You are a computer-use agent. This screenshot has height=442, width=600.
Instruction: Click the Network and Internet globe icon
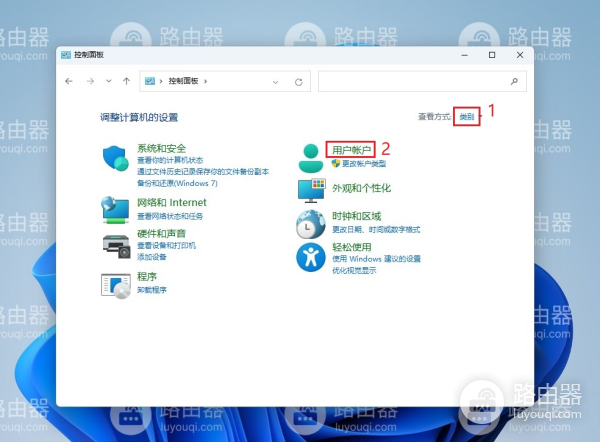[x=115, y=210]
